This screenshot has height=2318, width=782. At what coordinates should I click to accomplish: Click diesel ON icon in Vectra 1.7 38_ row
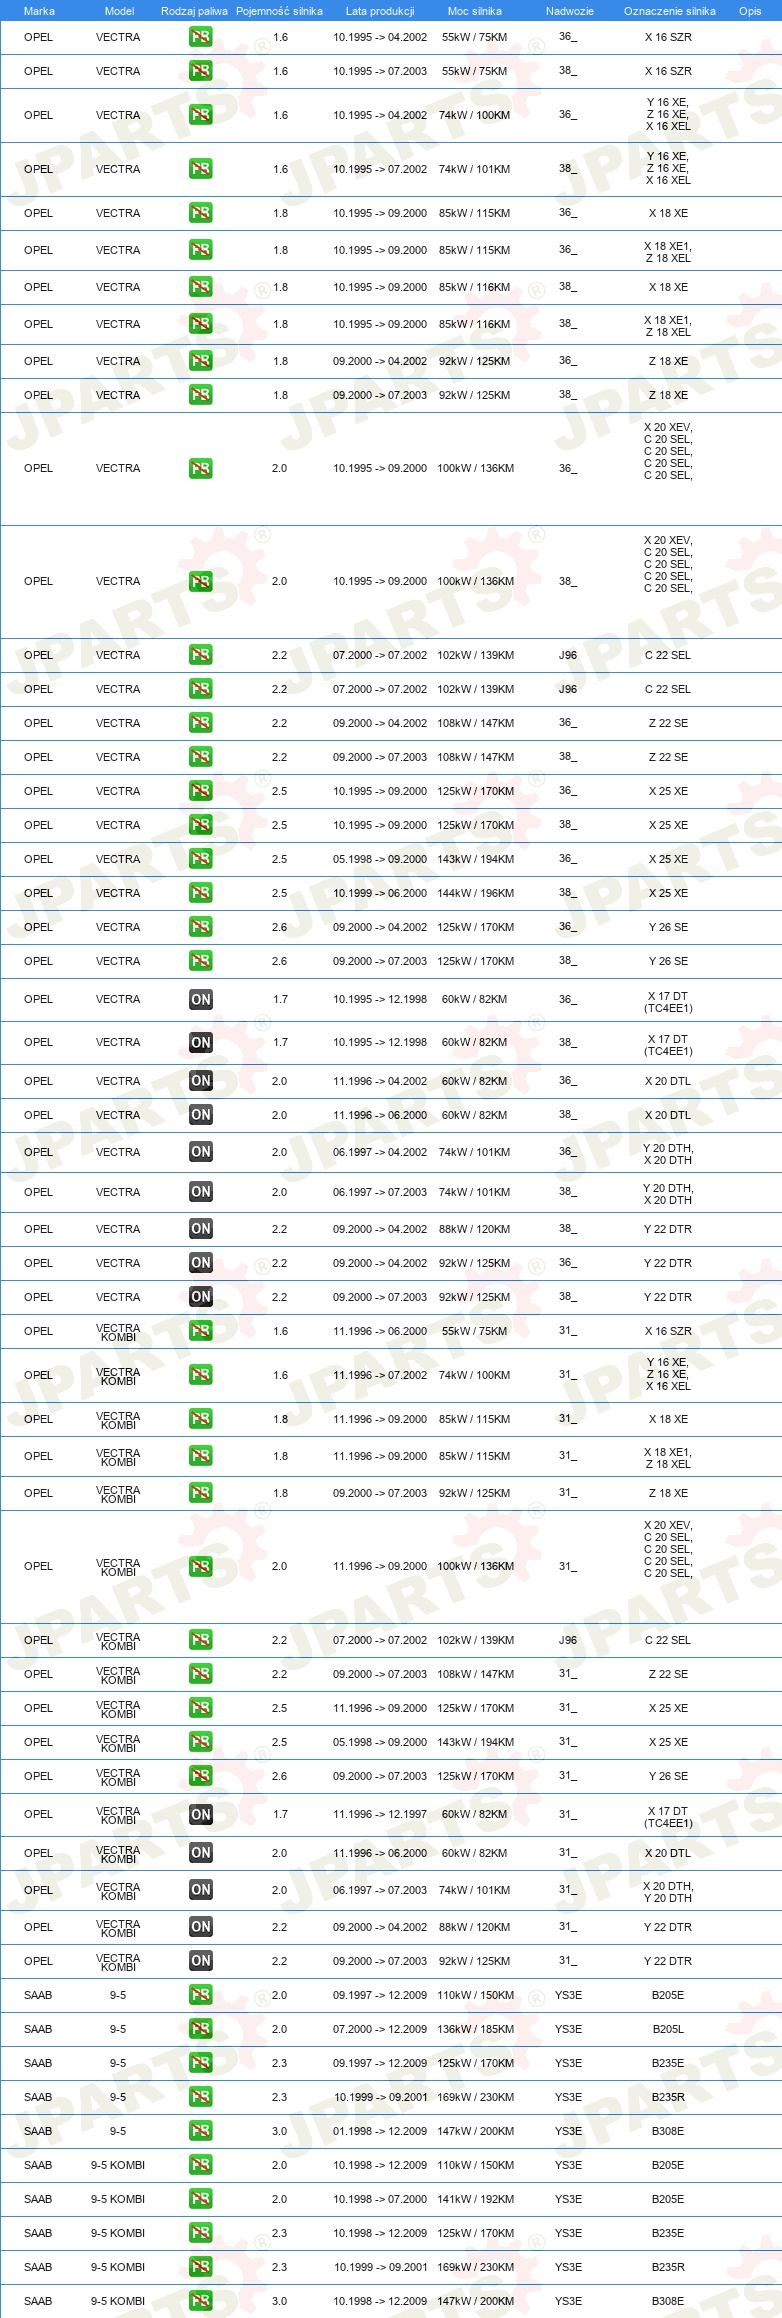[x=201, y=1042]
